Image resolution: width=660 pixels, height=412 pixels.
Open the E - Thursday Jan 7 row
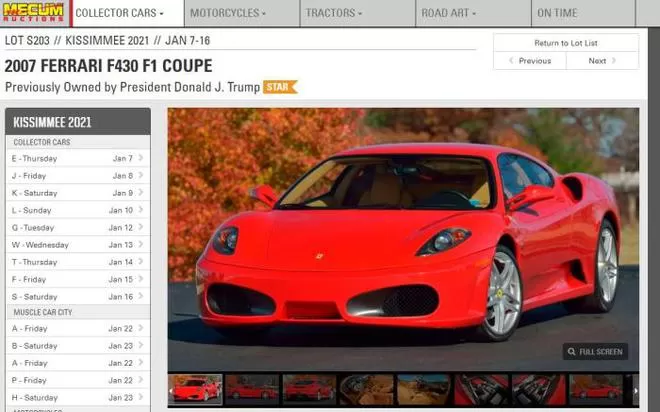(78, 158)
